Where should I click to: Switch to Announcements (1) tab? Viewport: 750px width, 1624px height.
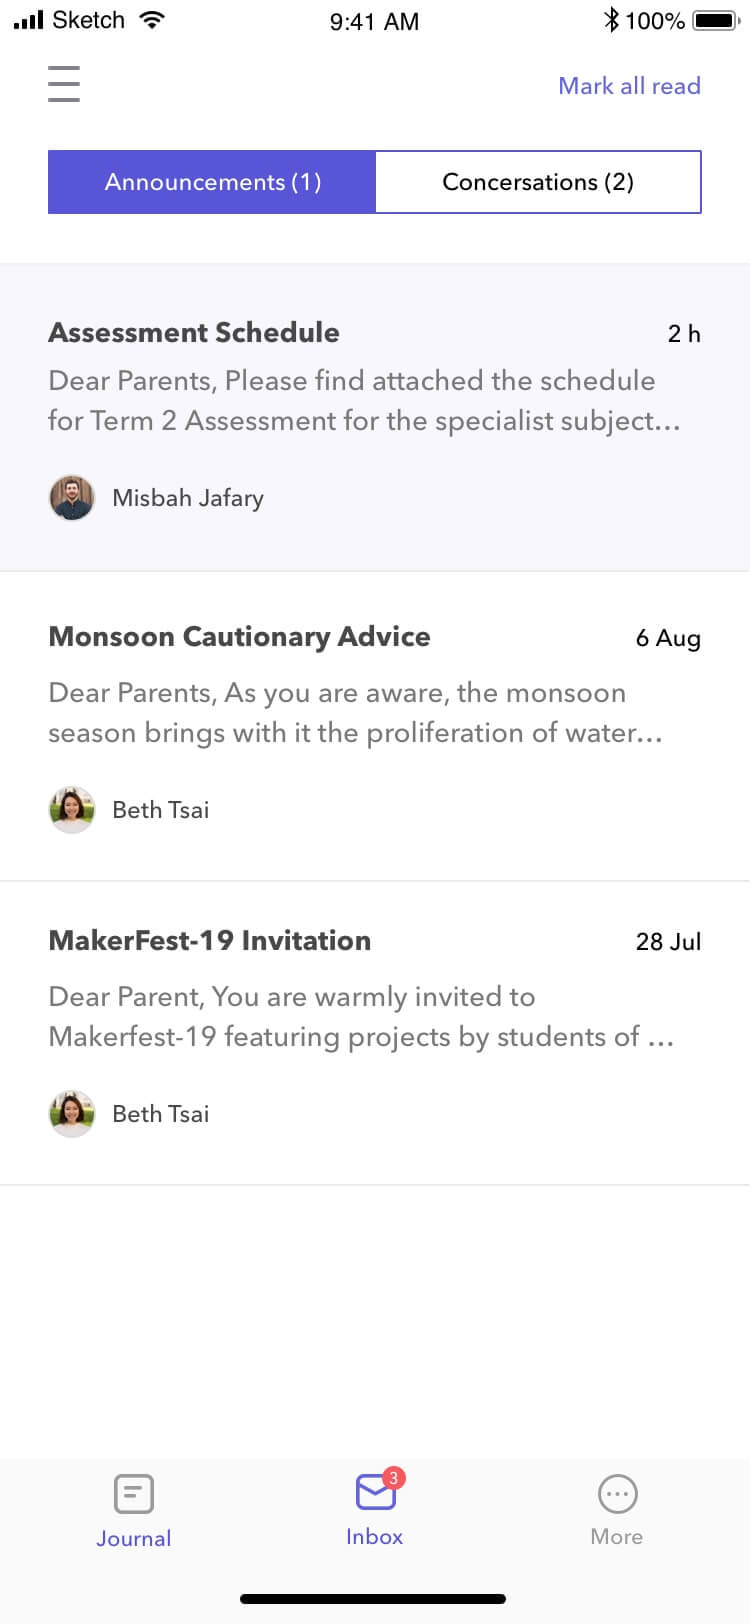pos(212,182)
